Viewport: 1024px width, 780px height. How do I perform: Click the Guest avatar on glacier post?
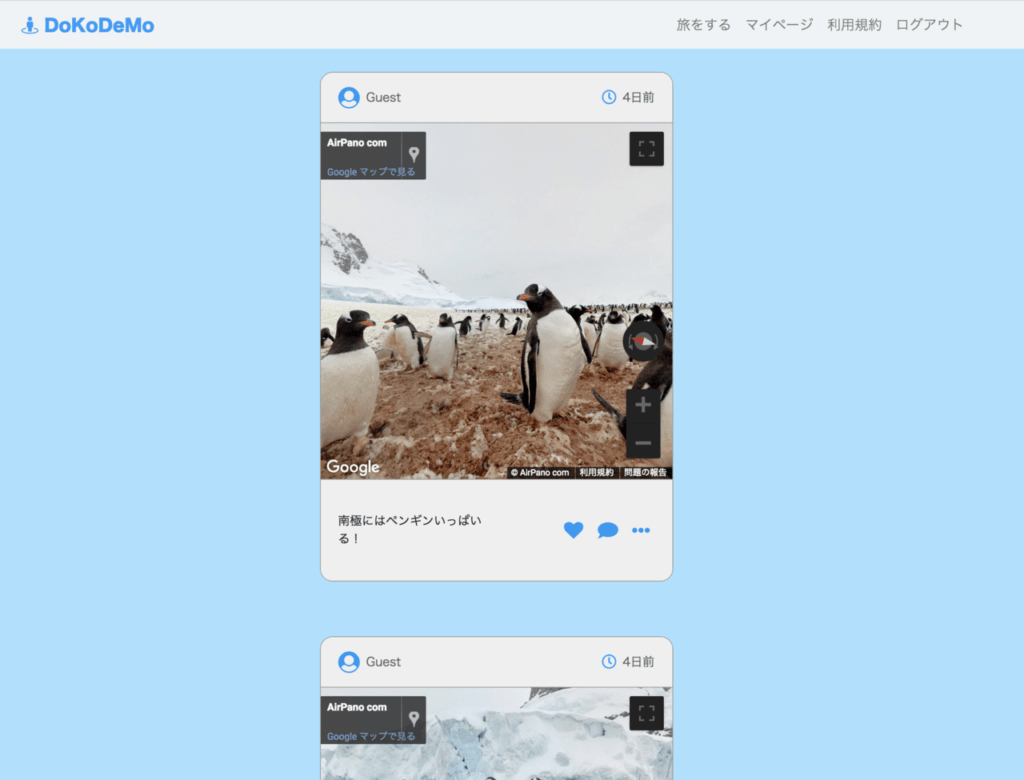349,662
